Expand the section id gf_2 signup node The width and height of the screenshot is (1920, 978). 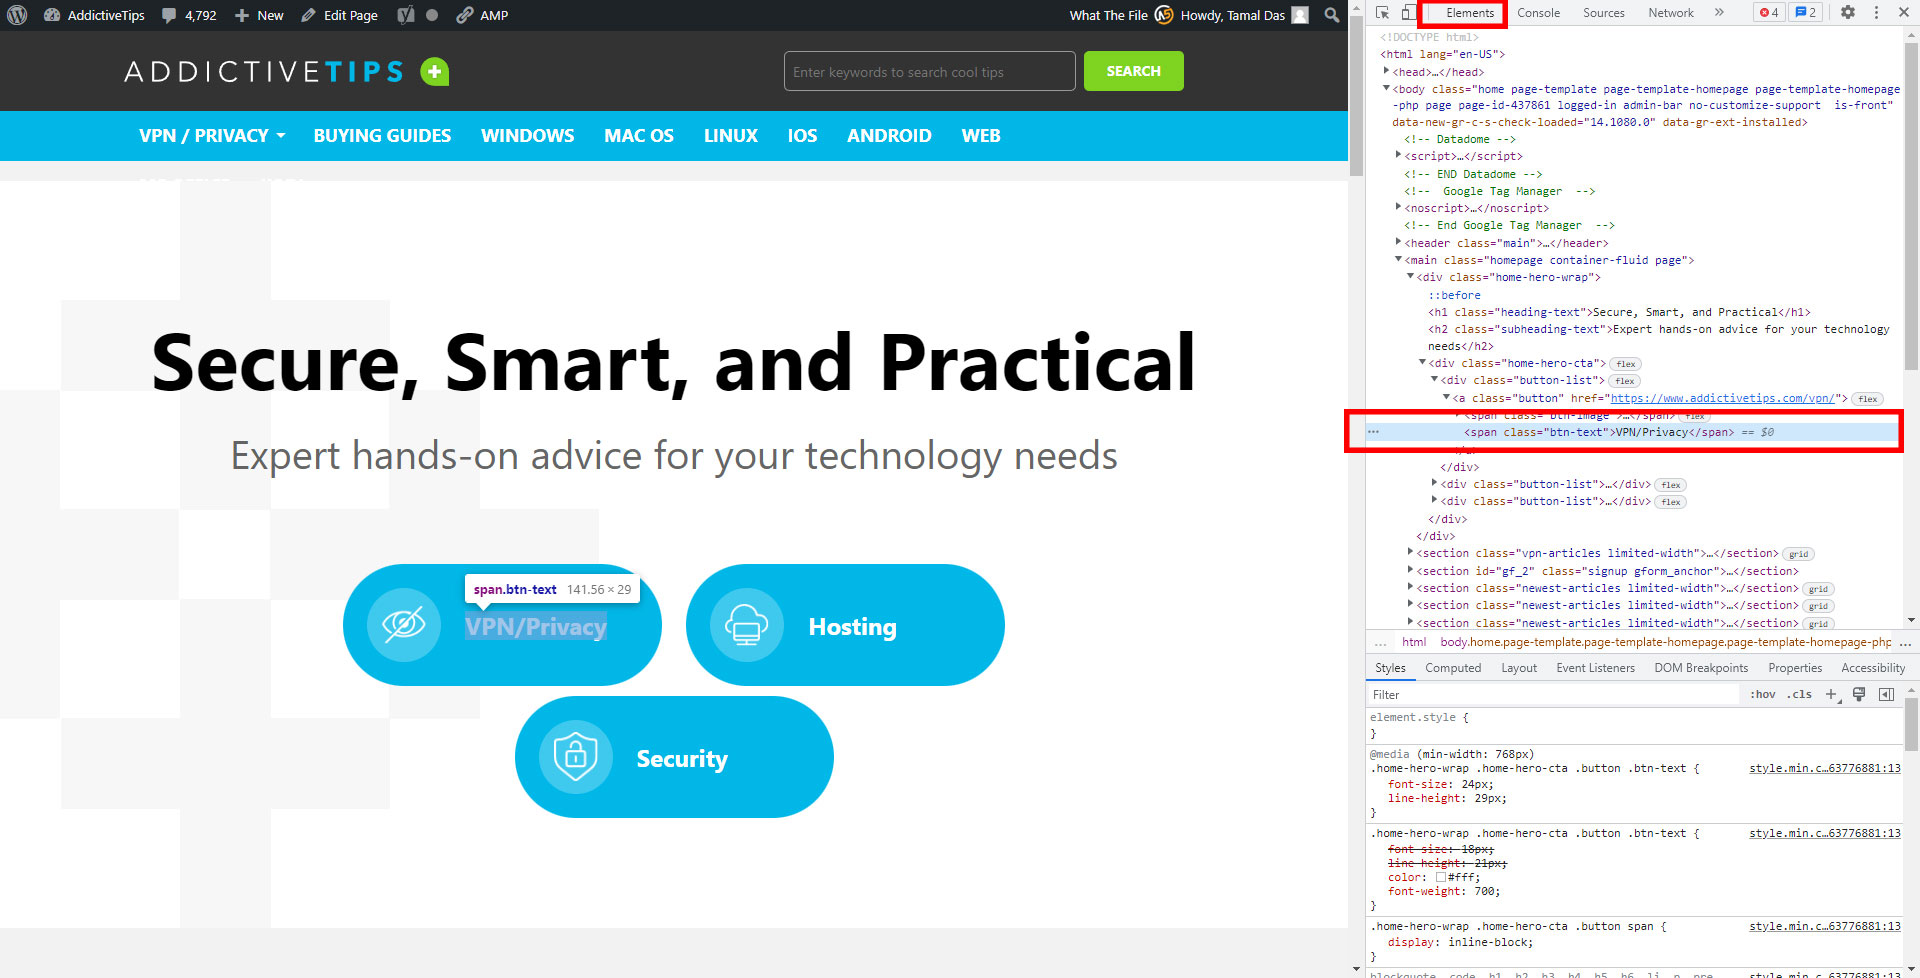point(1410,570)
